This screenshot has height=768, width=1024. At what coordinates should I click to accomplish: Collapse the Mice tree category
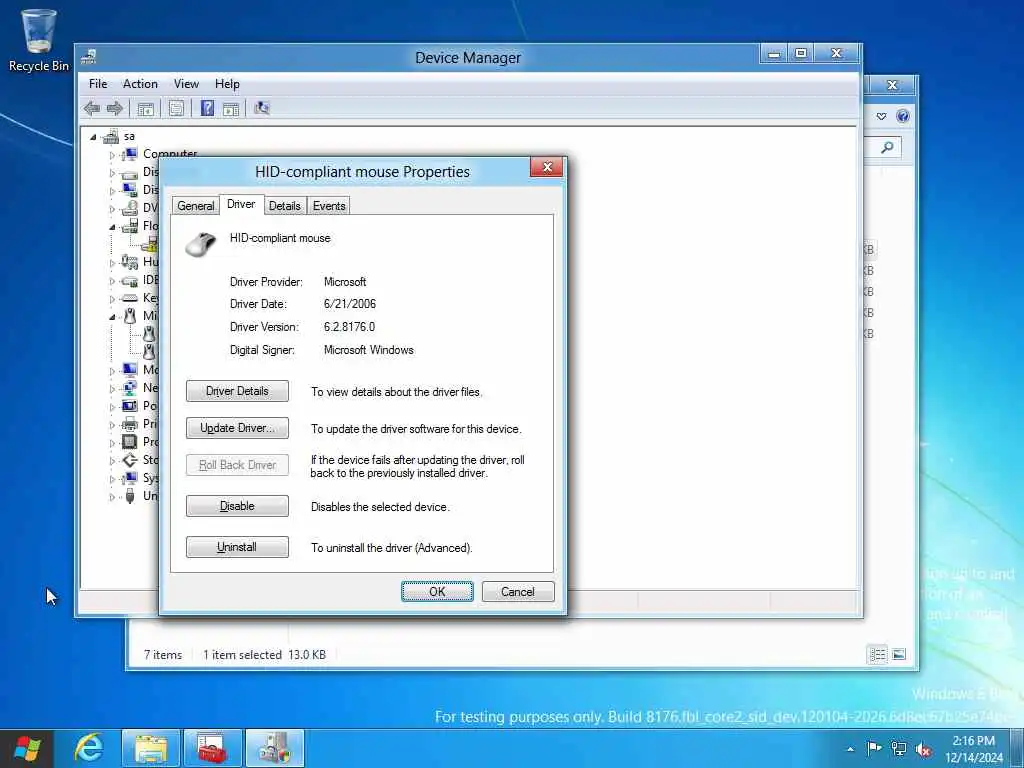pos(112,317)
